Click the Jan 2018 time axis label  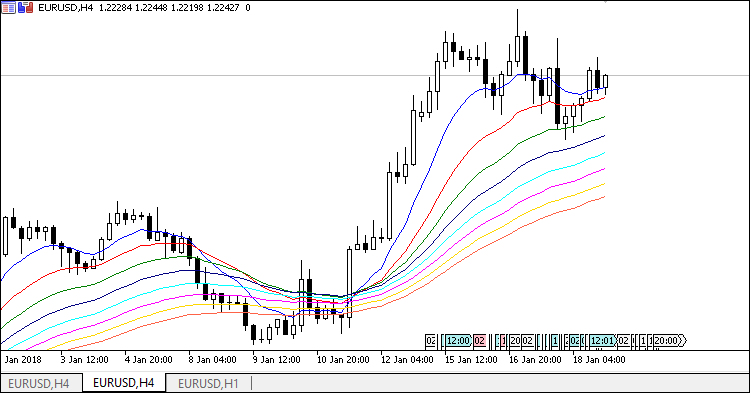tap(23, 360)
